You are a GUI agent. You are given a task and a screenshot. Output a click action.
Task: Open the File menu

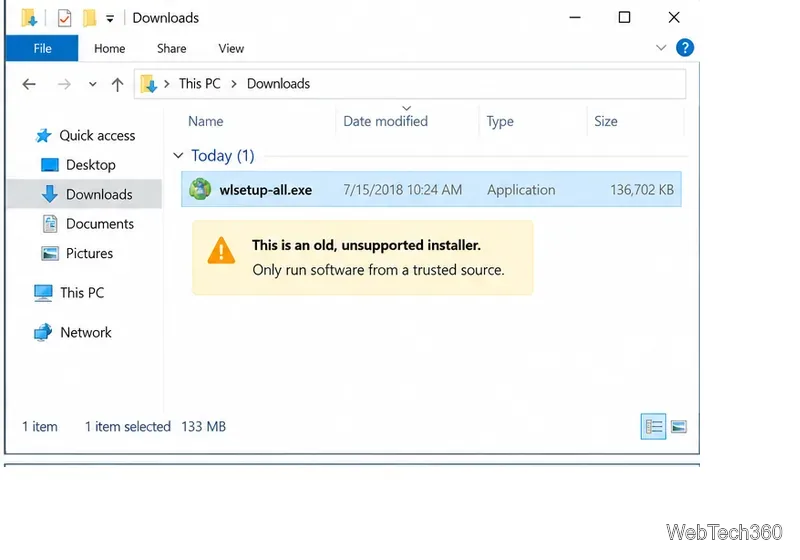click(x=42, y=48)
